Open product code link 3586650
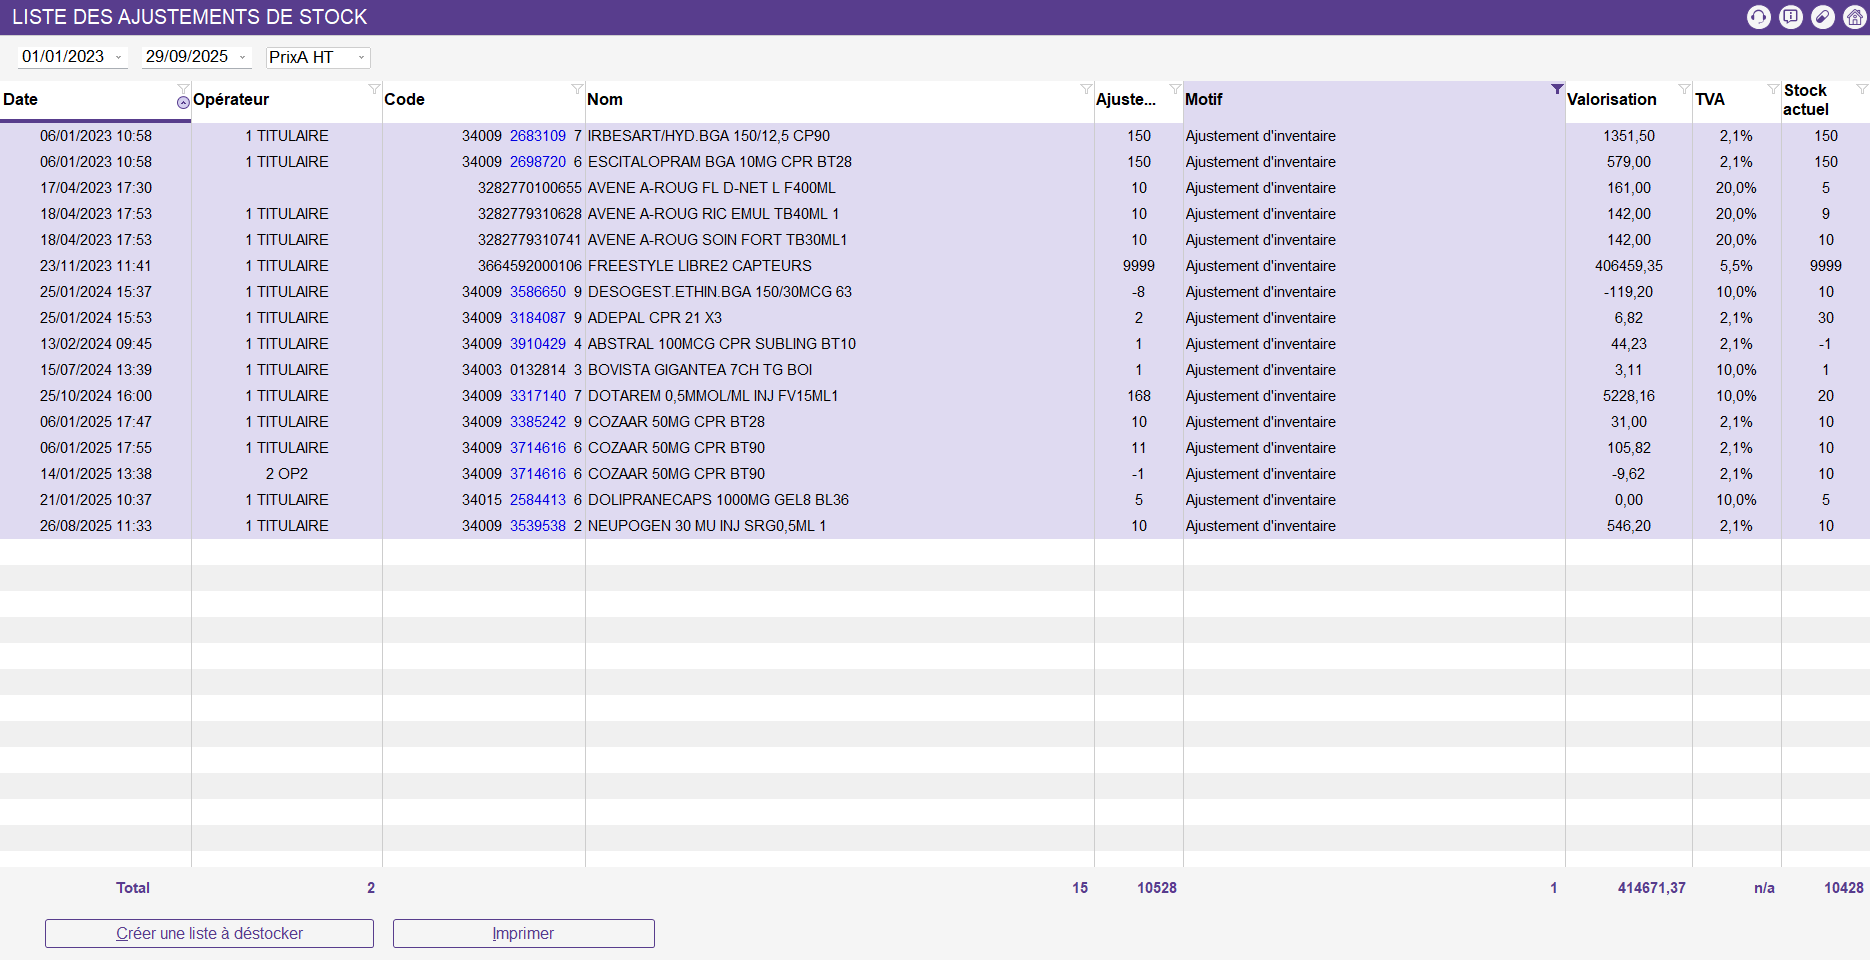This screenshot has width=1870, height=960. (x=538, y=292)
